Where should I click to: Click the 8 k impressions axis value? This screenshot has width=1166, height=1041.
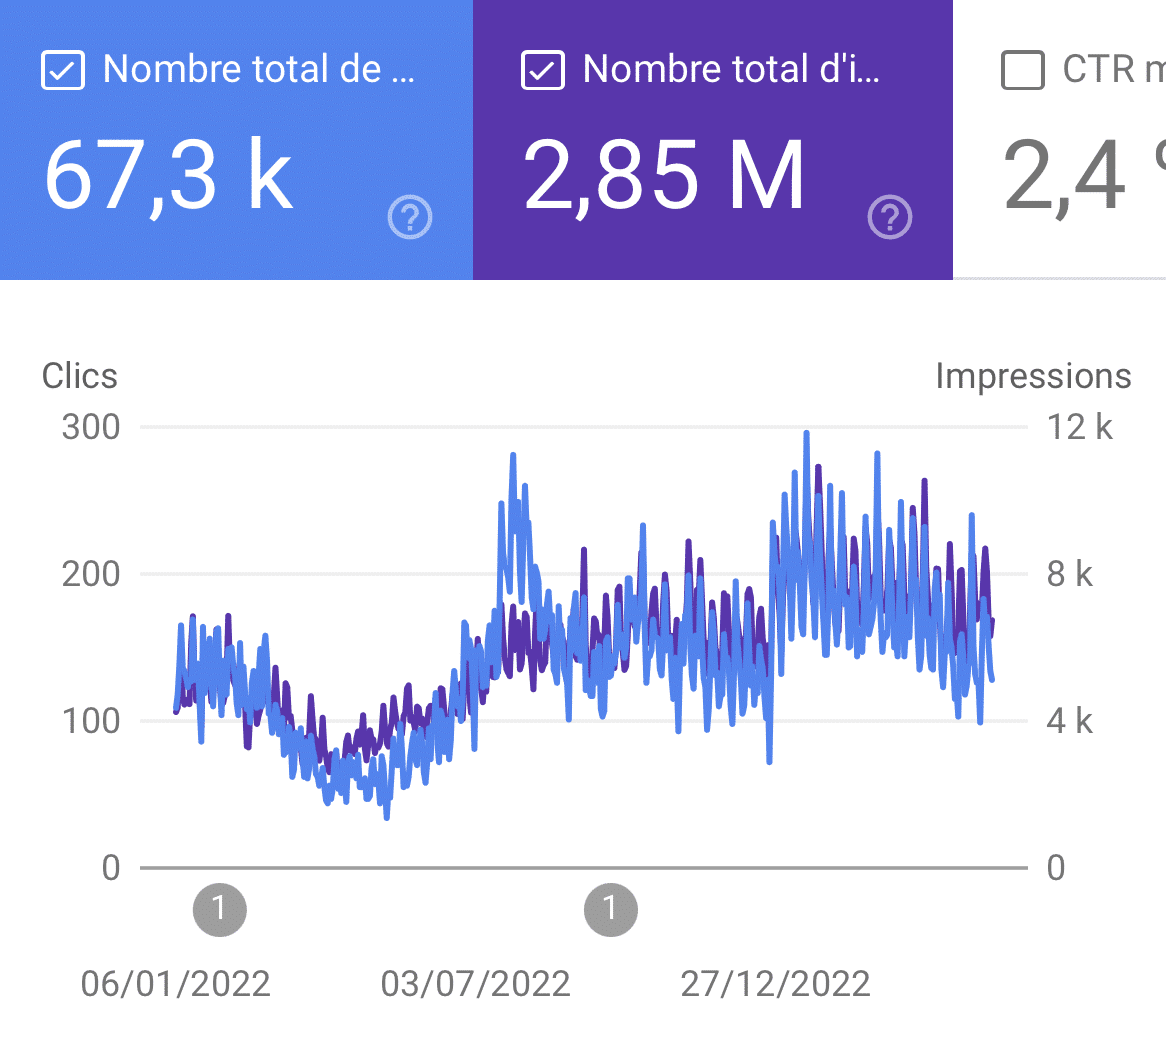[x=1069, y=574]
